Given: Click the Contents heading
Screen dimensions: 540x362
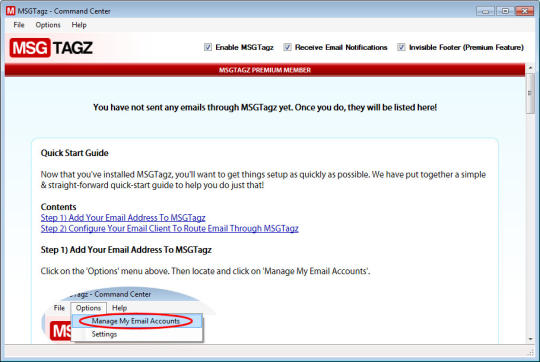Looking at the screenshot, I should [x=58, y=207].
